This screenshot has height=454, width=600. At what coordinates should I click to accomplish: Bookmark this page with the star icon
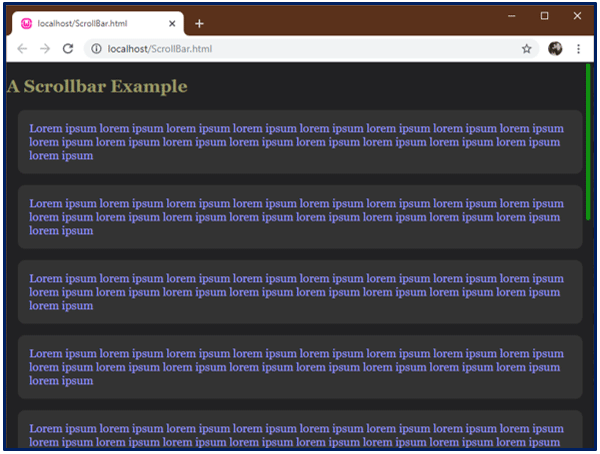click(x=527, y=49)
